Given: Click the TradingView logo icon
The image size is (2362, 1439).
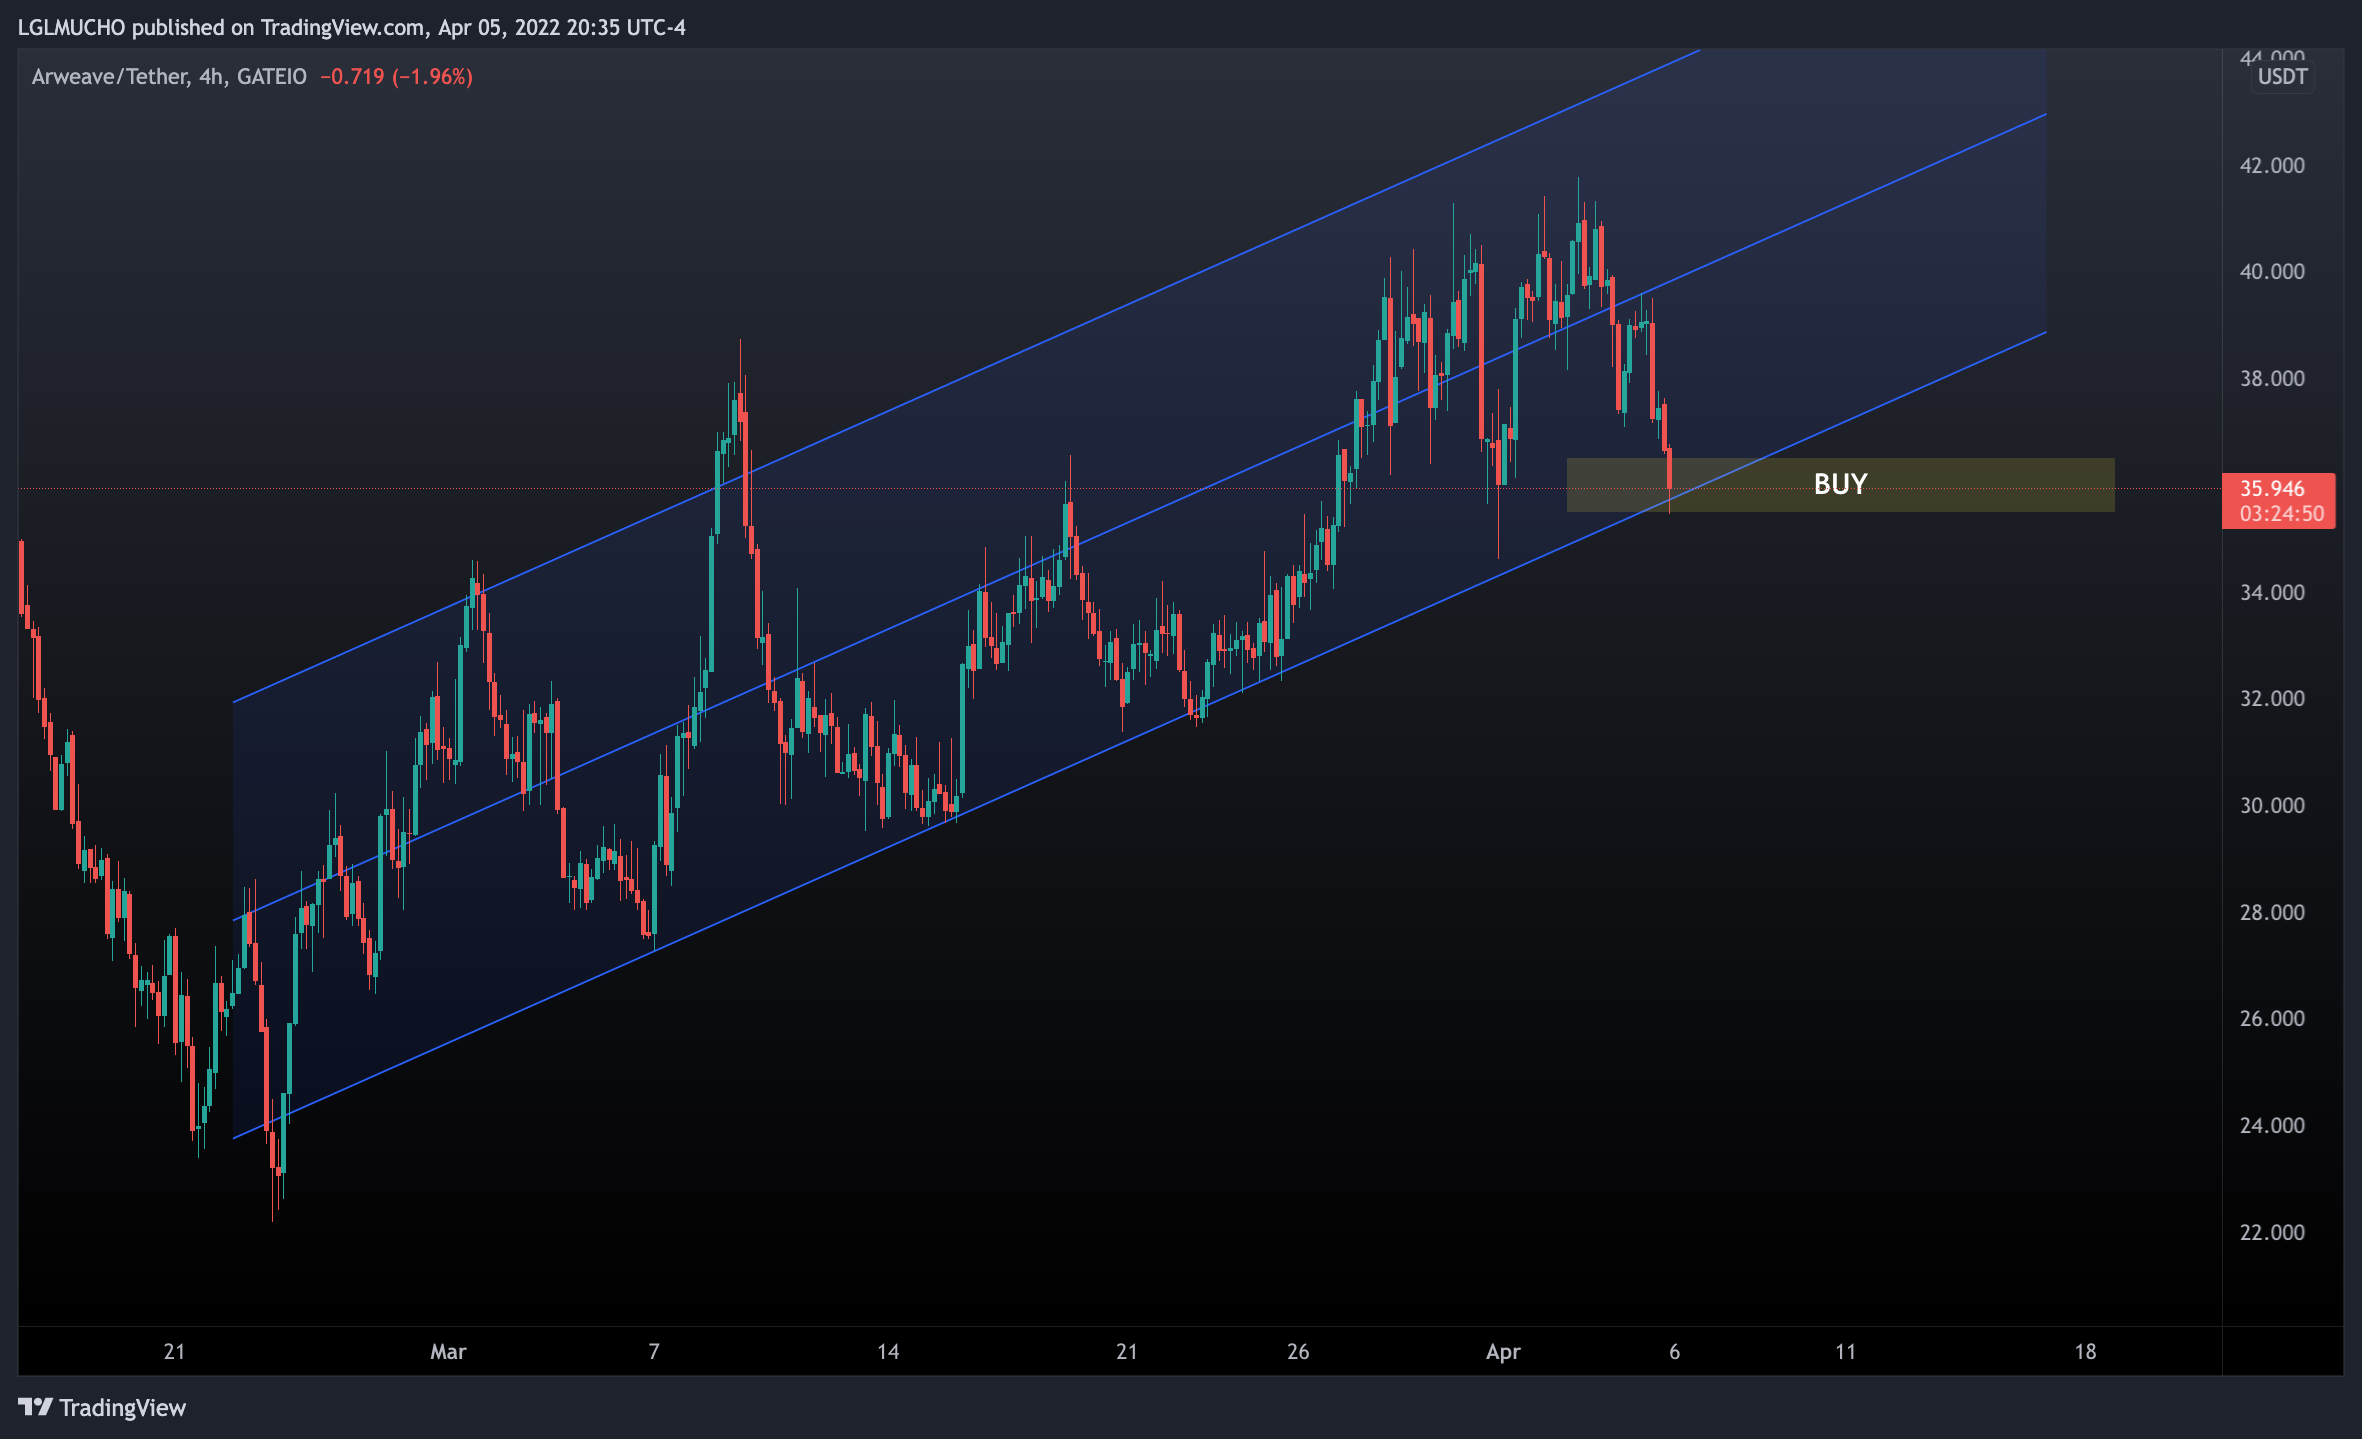Looking at the screenshot, I should [x=35, y=1407].
